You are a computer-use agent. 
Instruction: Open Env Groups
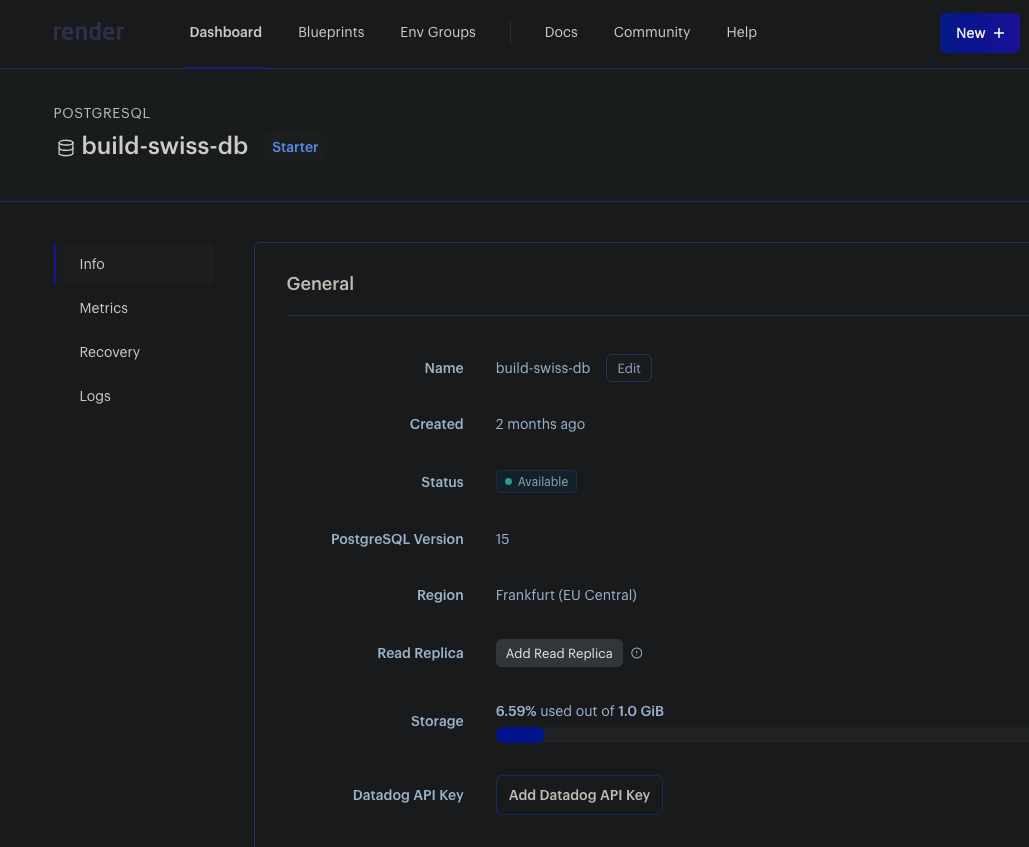coord(438,32)
